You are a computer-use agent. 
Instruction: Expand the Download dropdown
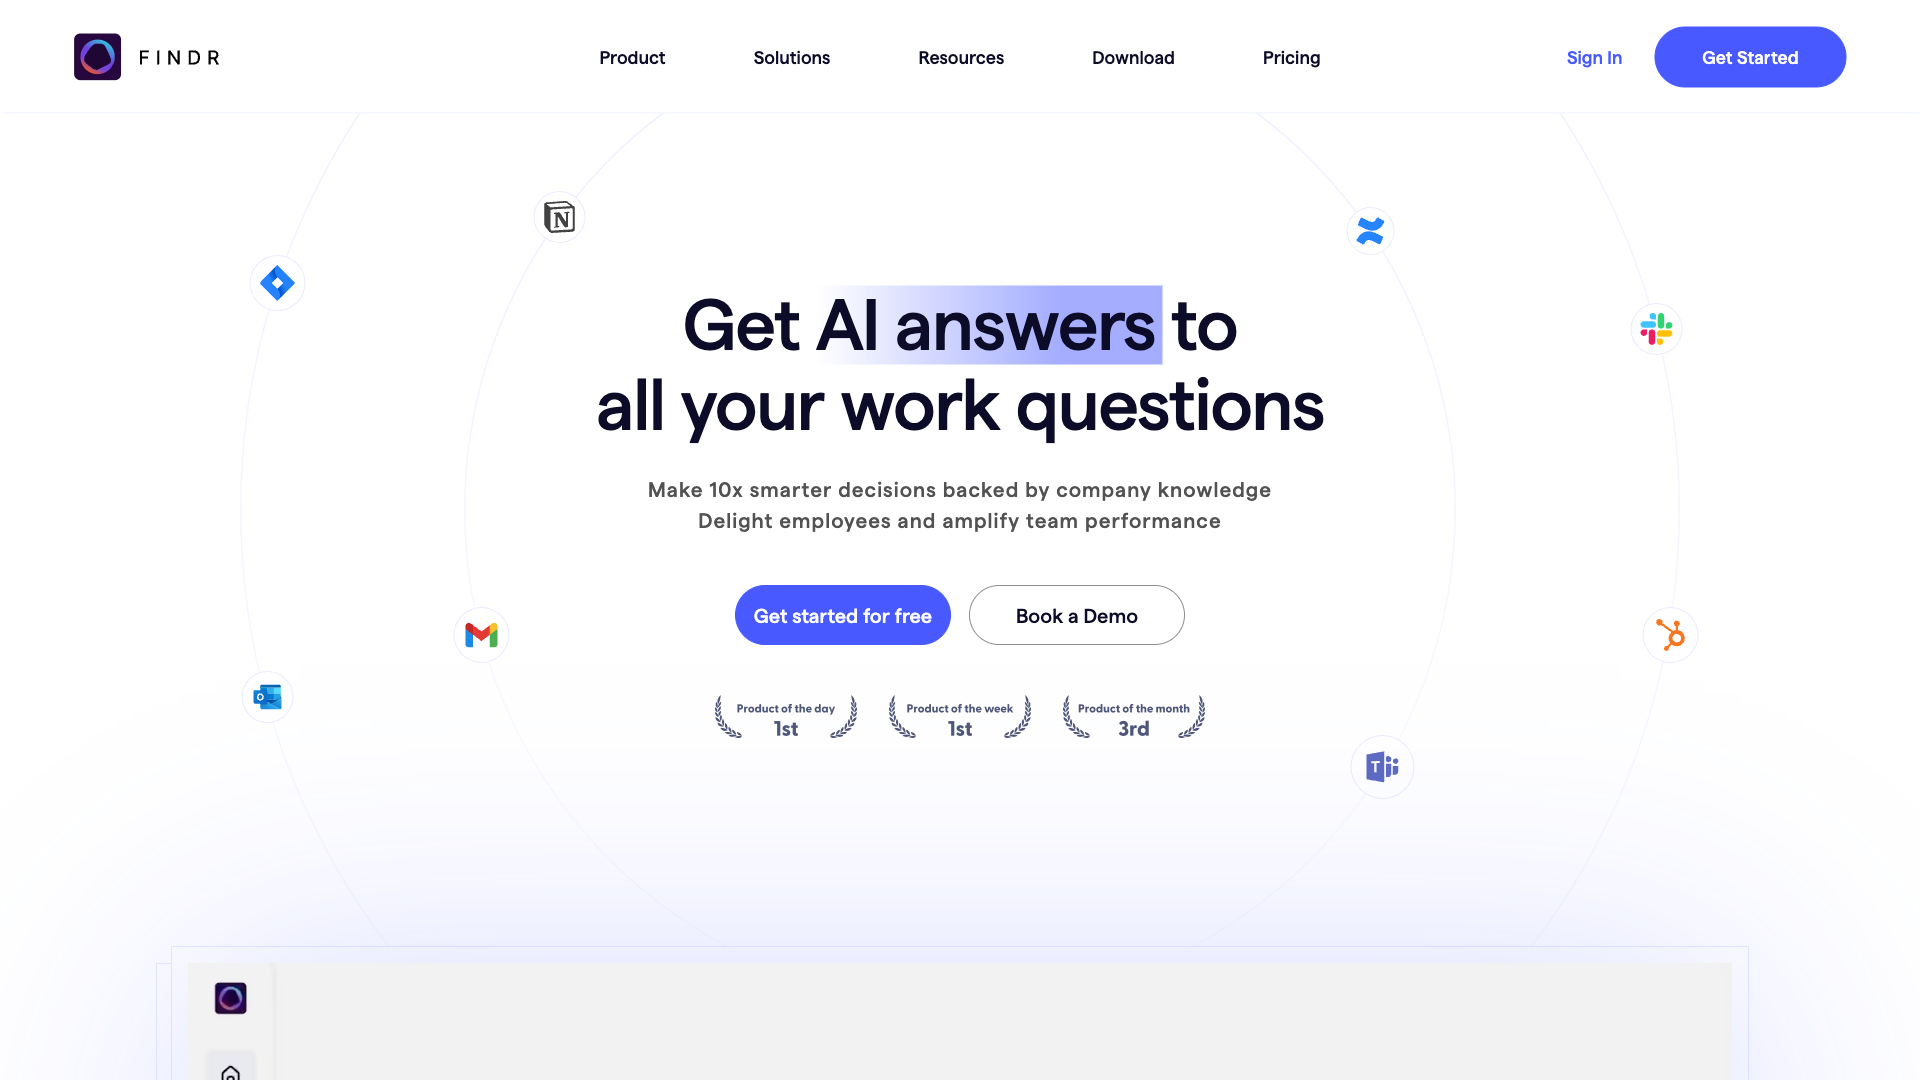pyautogui.click(x=1133, y=57)
